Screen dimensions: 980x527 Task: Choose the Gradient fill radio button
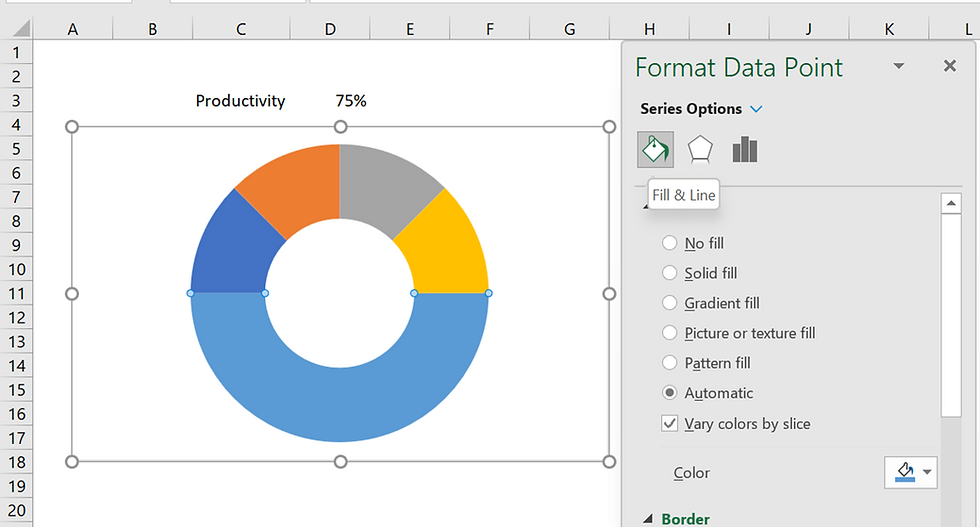[669, 303]
